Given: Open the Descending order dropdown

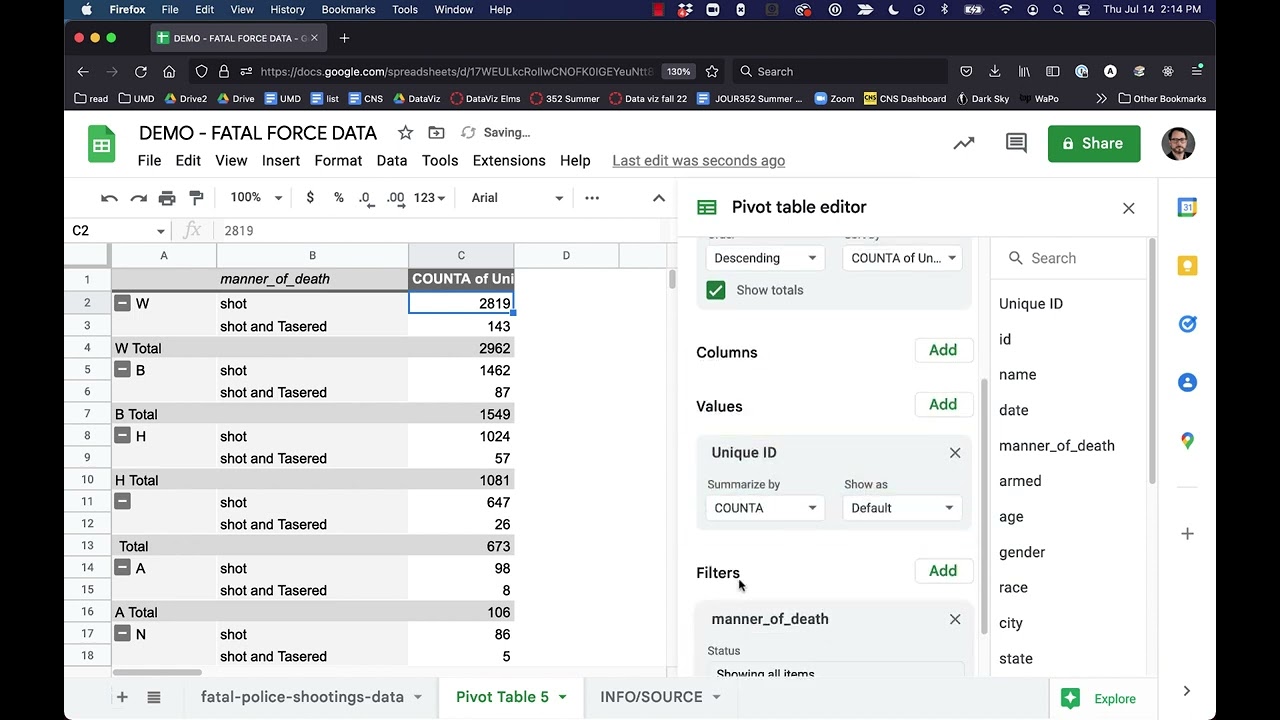Looking at the screenshot, I should click(765, 258).
